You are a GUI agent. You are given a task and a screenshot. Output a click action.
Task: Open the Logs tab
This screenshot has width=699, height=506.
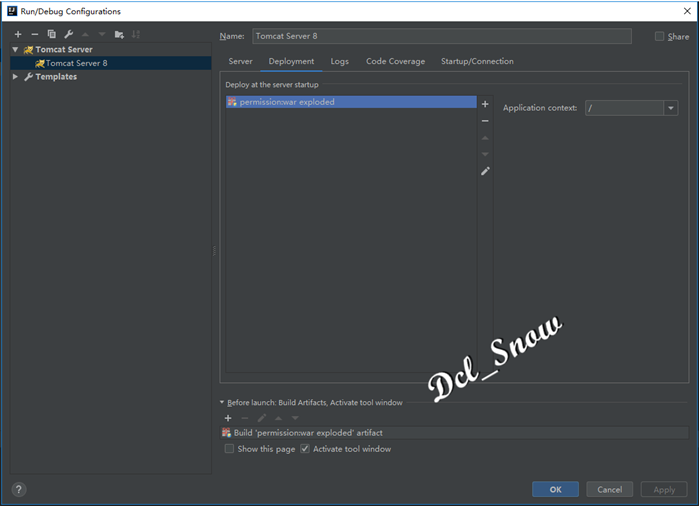340,62
